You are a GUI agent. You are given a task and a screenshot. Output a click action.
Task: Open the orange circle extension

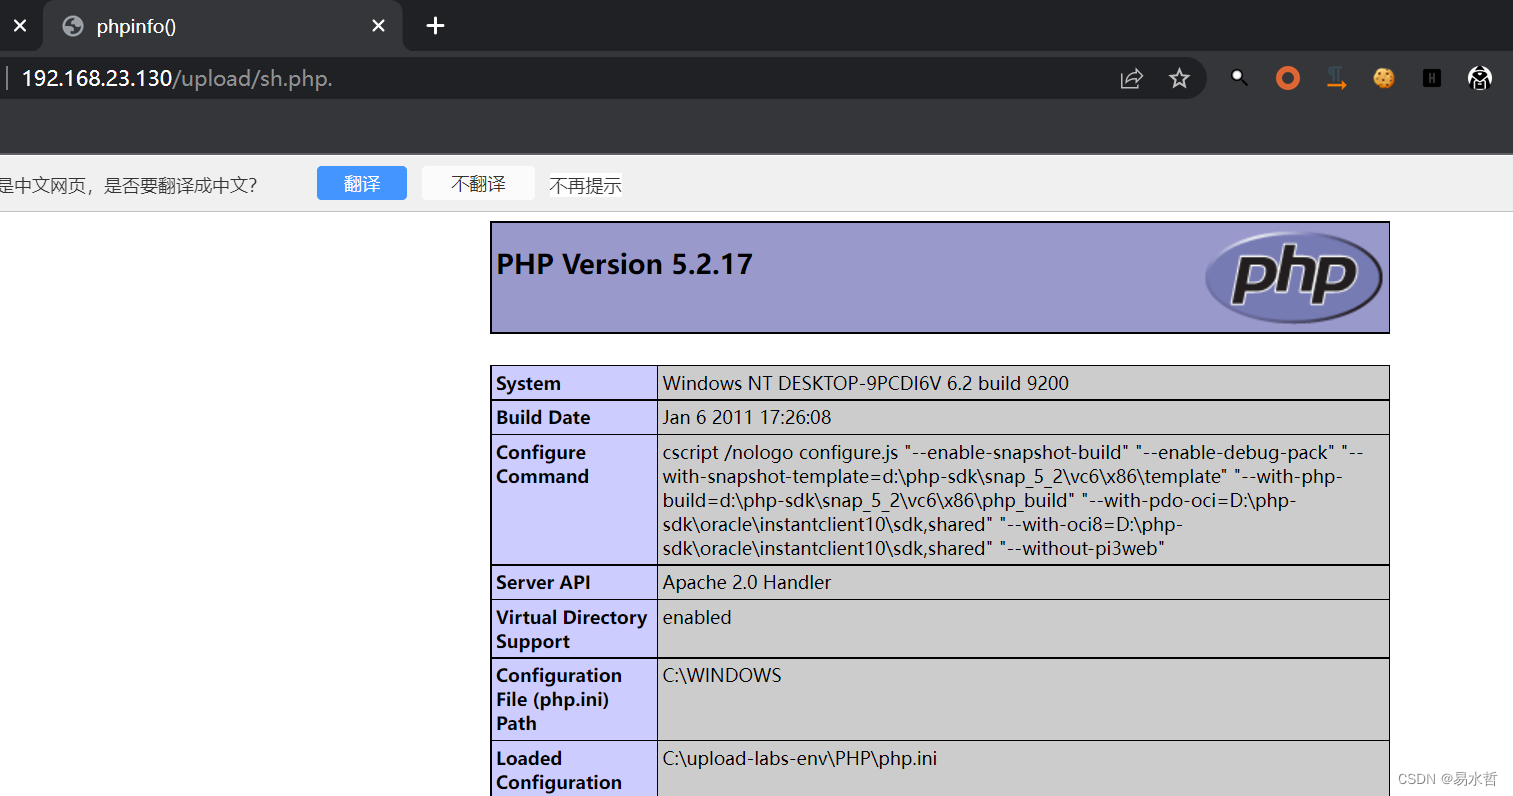pyautogui.click(x=1288, y=78)
